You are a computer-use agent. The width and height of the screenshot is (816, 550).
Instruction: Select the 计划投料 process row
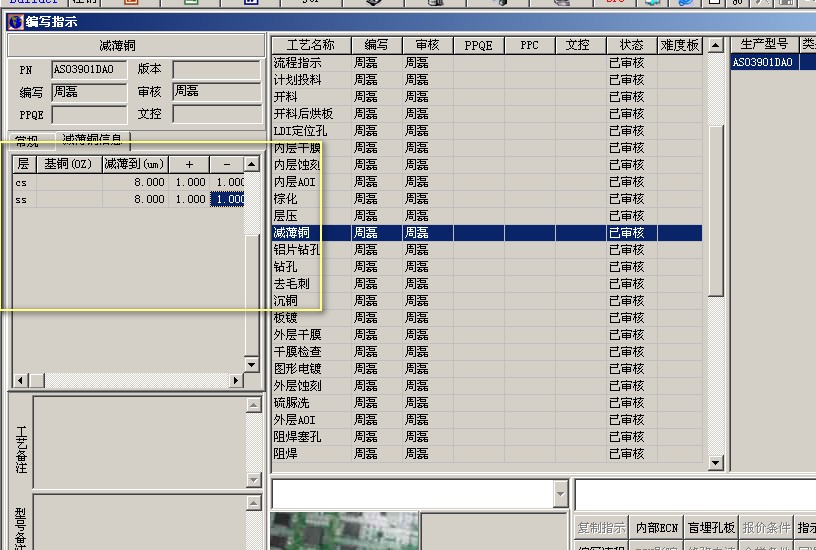[487, 80]
